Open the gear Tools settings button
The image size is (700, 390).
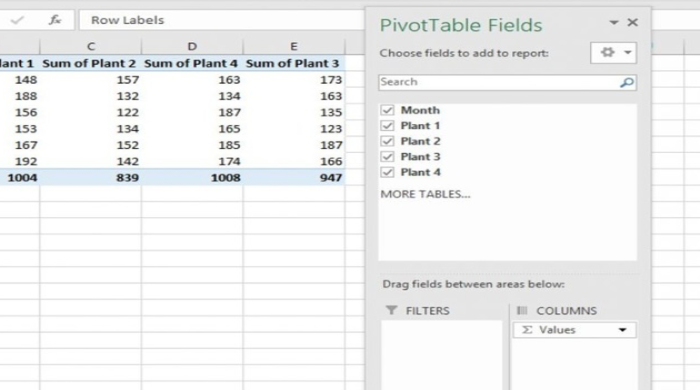pyautogui.click(x=607, y=53)
